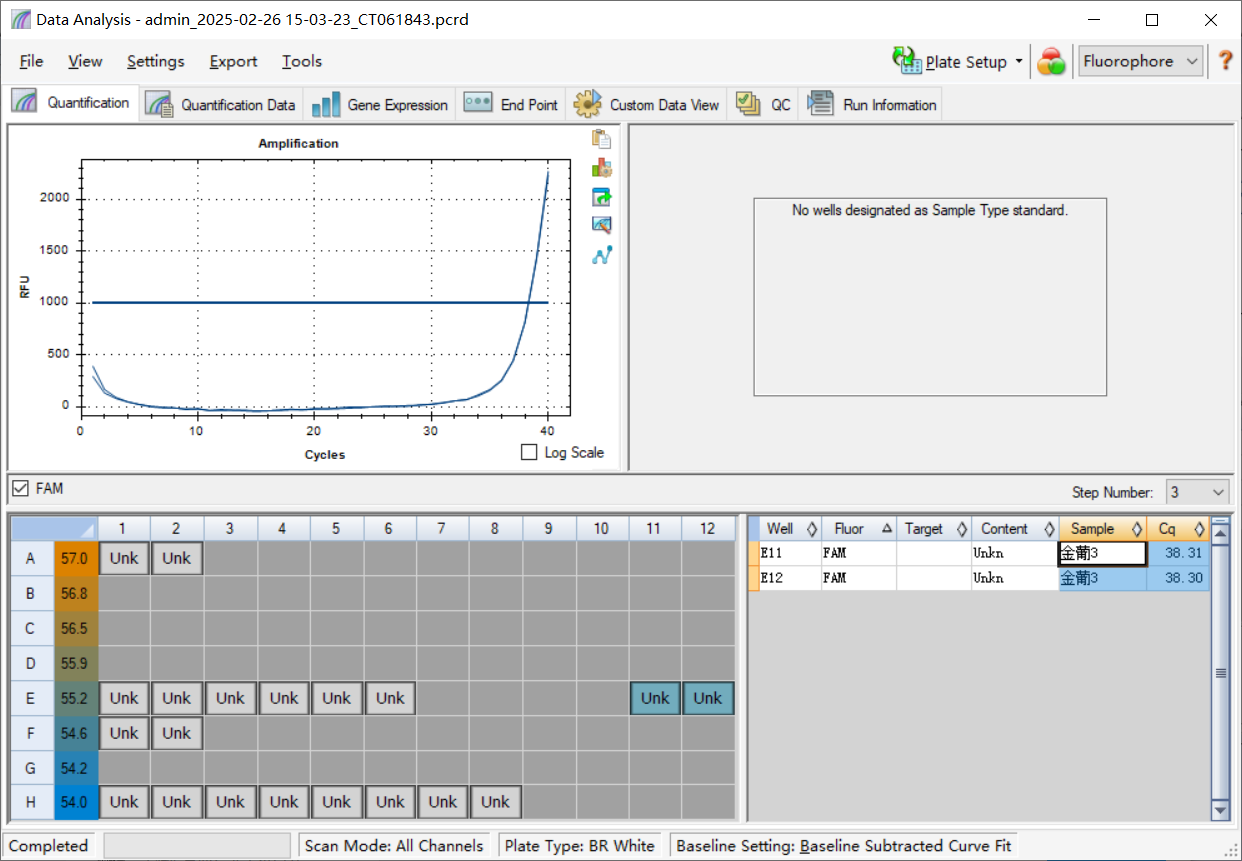Viewport: 1242px width, 861px height.
Task: Open the View menu
Action: pyautogui.click(x=85, y=61)
